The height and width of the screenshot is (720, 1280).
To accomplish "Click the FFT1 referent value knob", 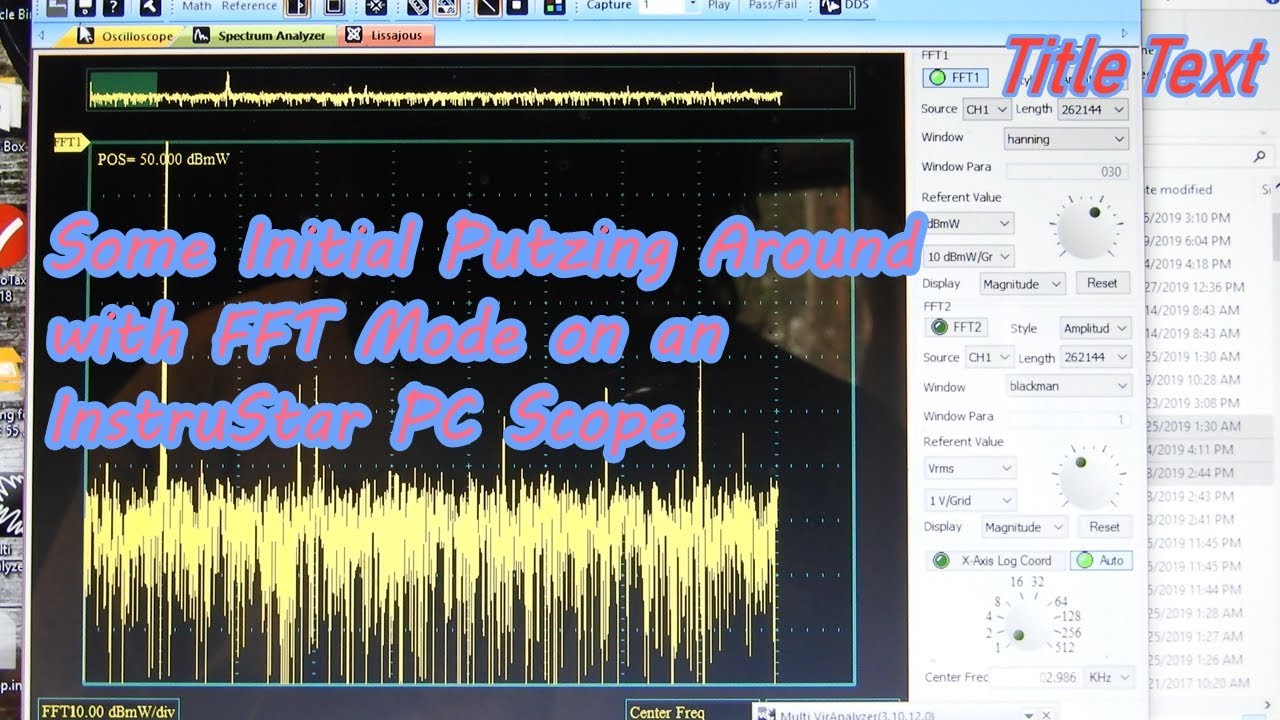I will pos(1086,228).
